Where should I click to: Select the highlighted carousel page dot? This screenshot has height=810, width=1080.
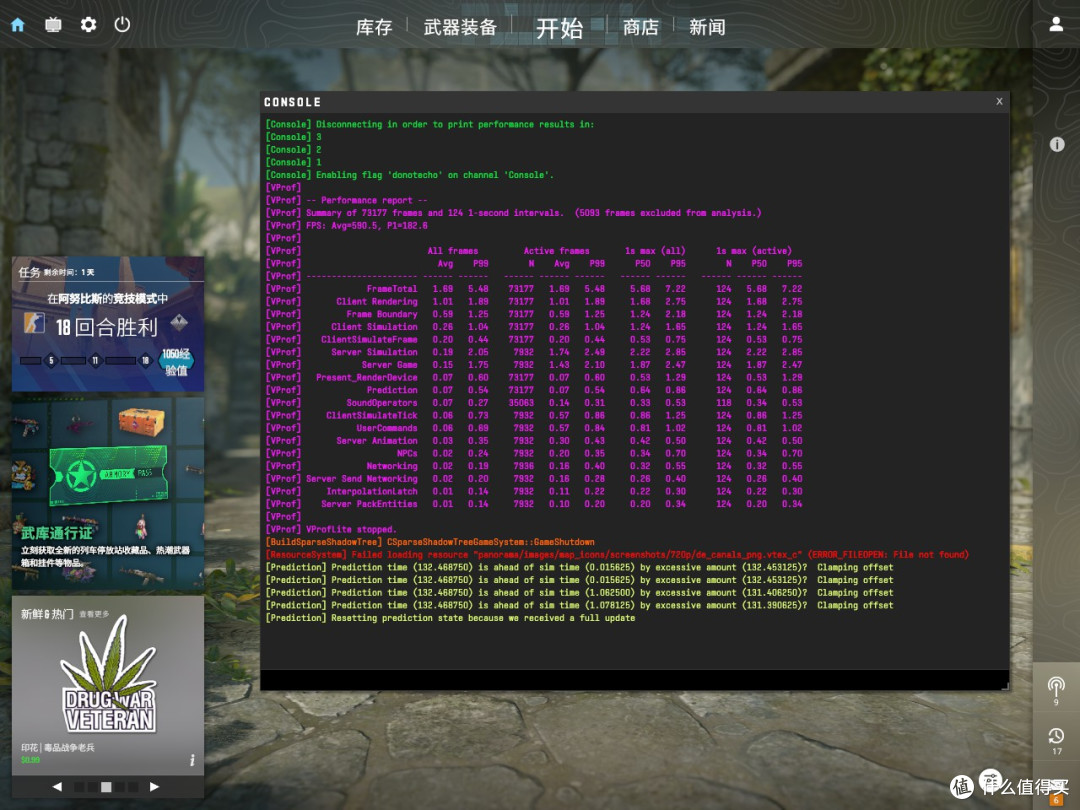(x=106, y=787)
